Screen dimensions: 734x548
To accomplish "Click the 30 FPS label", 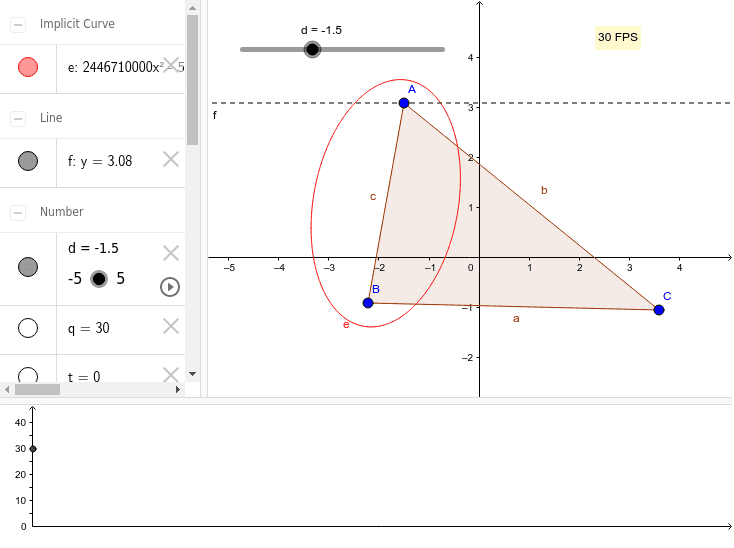I will click(617, 37).
